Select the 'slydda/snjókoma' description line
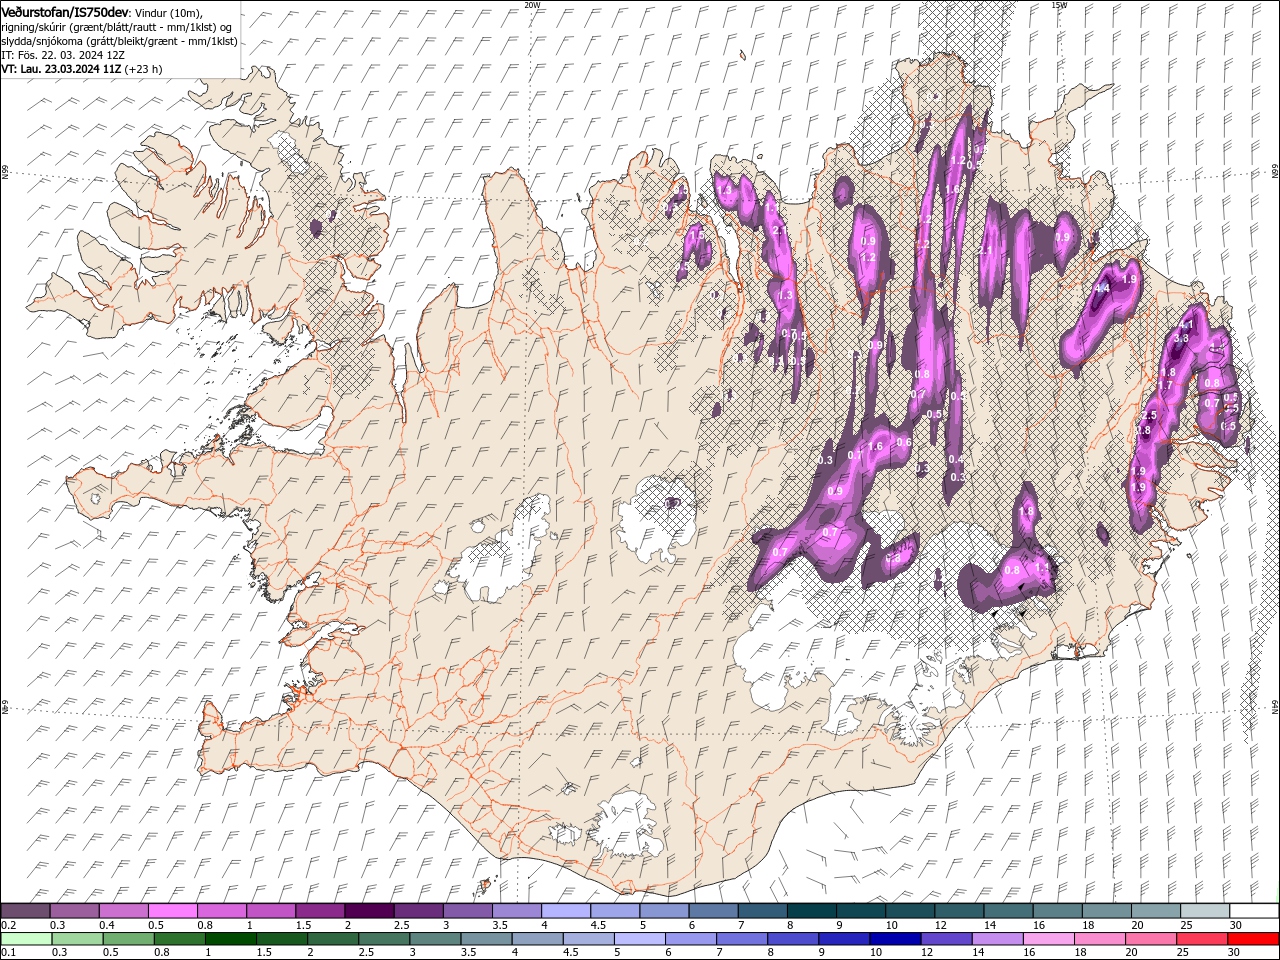The height and width of the screenshot is (960, 1280). point(120,41)
